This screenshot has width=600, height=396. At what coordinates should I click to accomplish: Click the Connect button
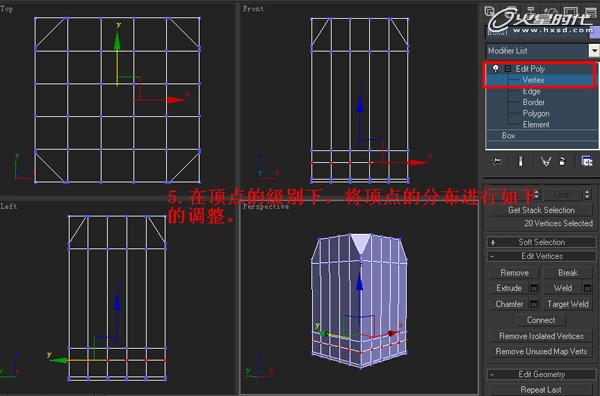pyautogui.click(x=541, y=320)
